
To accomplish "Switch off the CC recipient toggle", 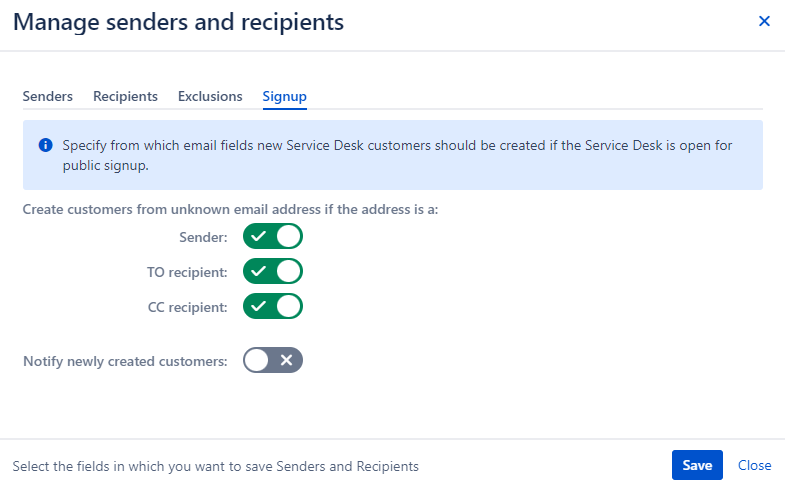I will pyautogui.click(x=273, y=306).
